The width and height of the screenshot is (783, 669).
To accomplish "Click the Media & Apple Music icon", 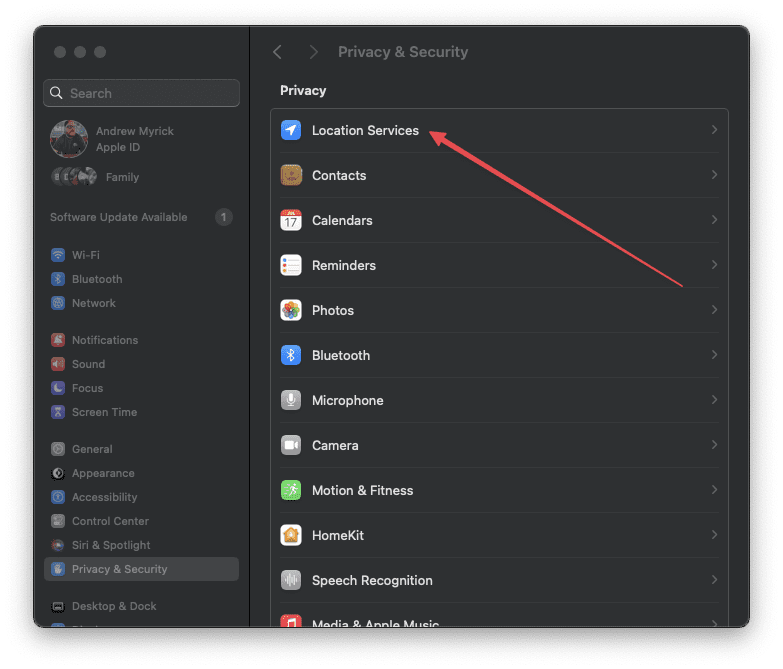I will (291, 621).
